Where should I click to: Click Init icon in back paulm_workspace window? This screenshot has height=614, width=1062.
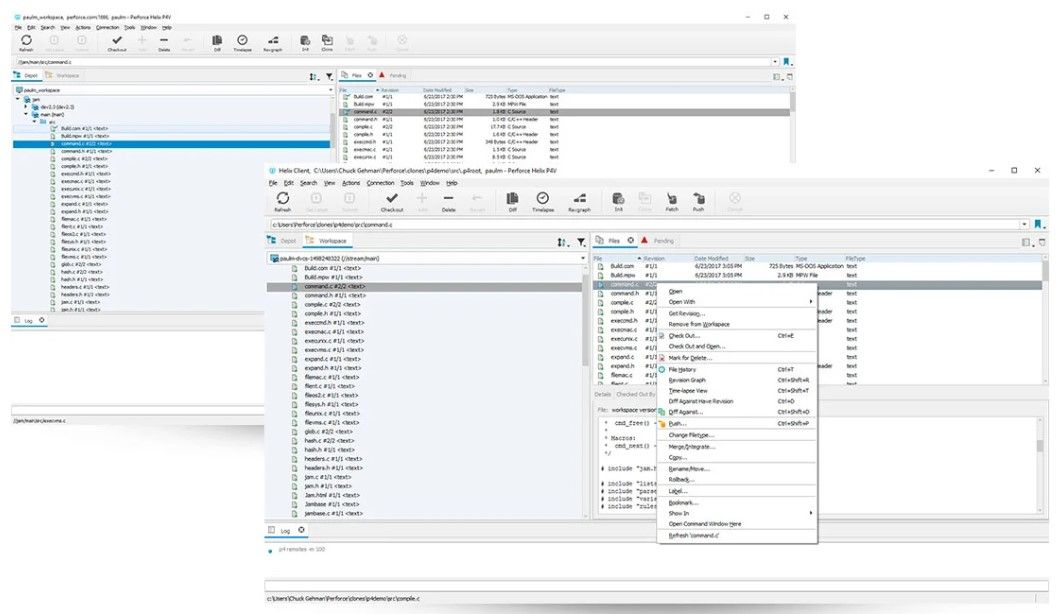305,41
